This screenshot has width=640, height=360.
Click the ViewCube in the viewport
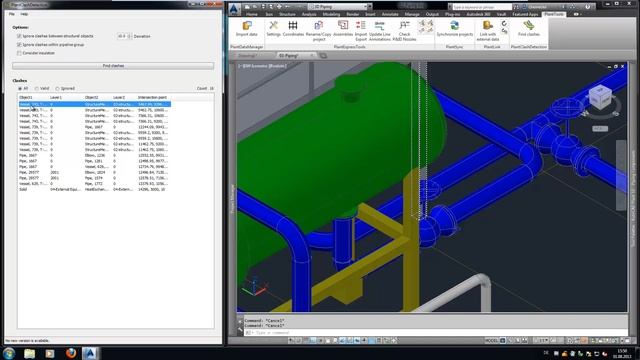click(600, 98)
